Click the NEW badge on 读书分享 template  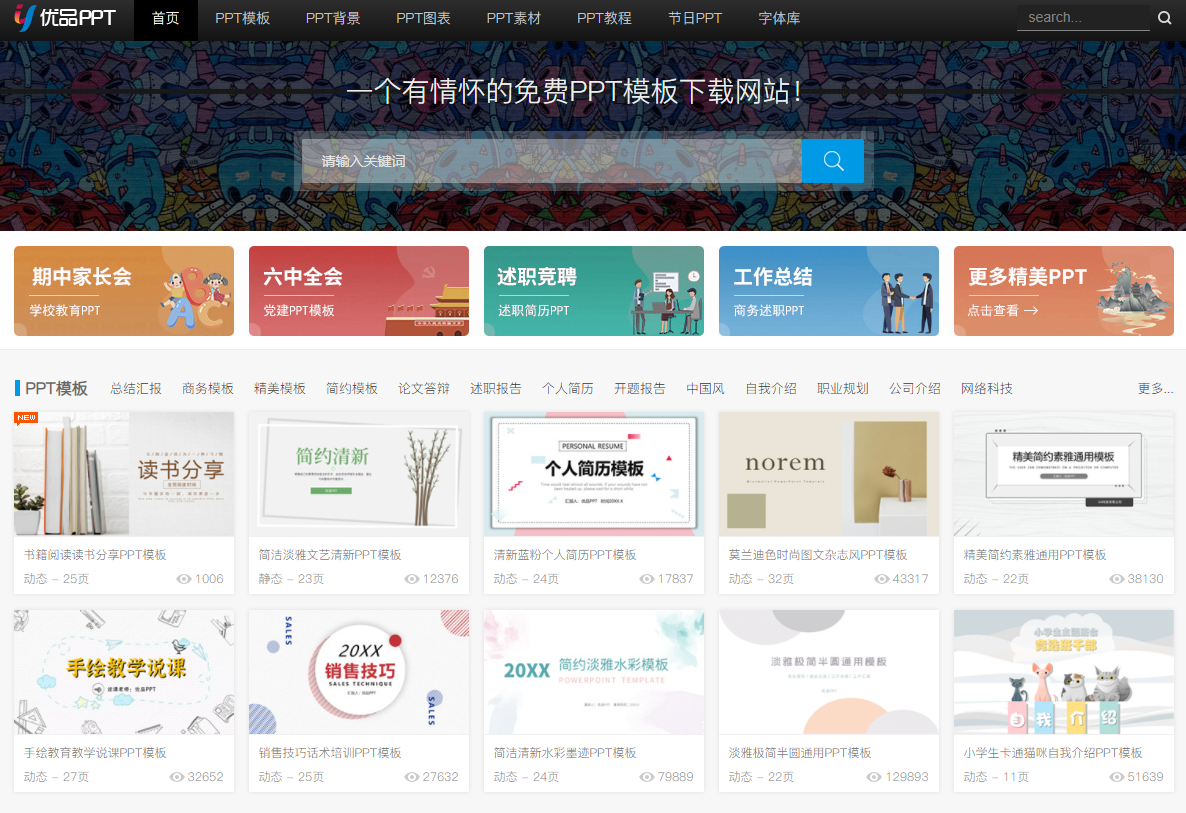pos(25,418)
